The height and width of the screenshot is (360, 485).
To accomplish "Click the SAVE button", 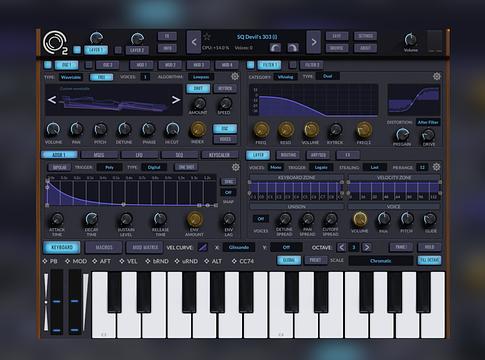I will pos(337,36).
